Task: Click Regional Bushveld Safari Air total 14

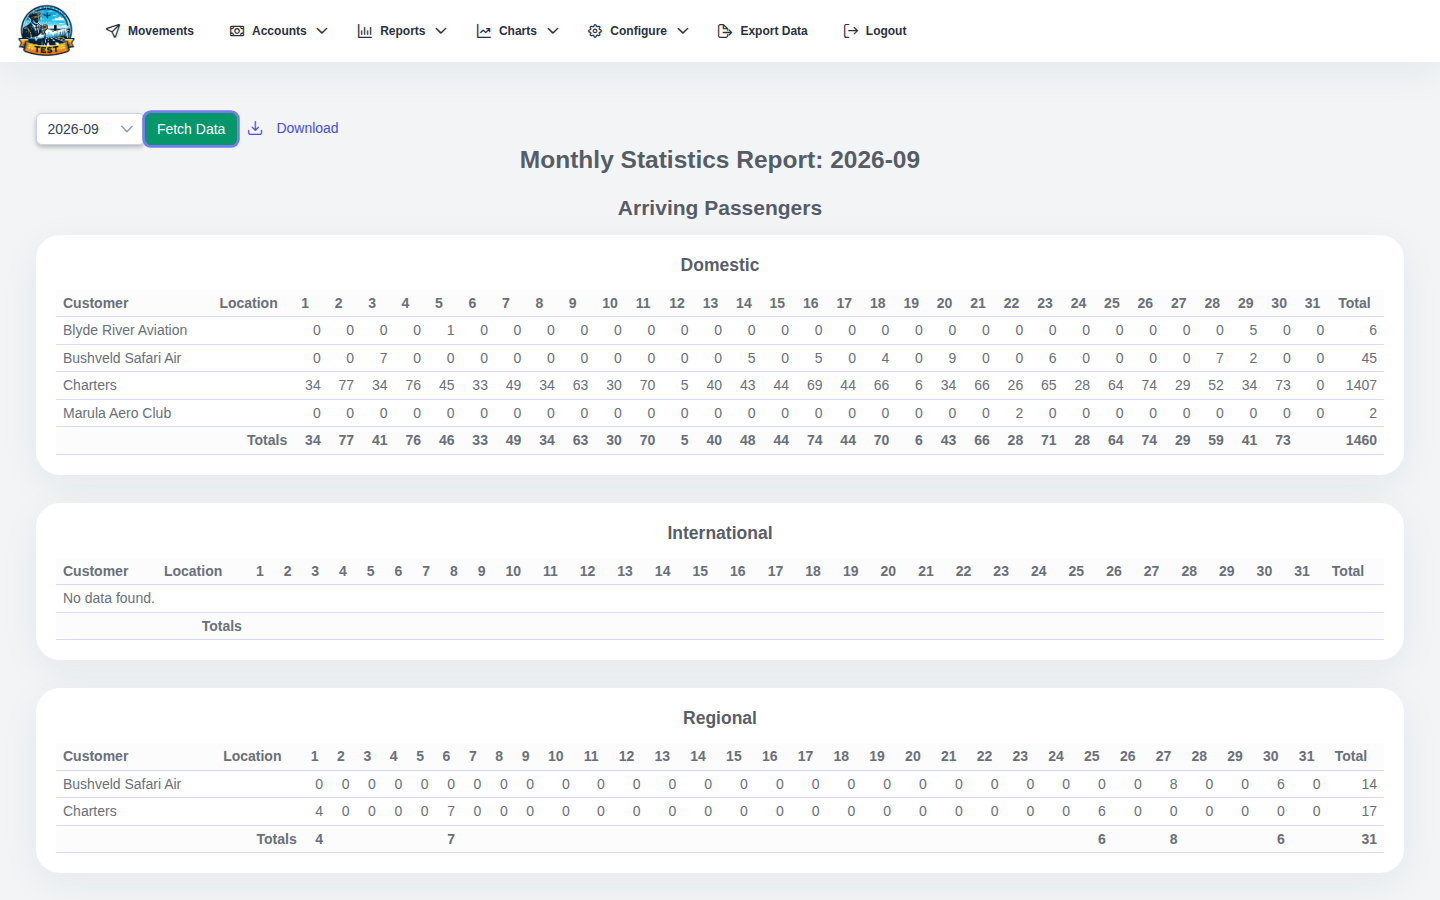Action: [1369, 784]
